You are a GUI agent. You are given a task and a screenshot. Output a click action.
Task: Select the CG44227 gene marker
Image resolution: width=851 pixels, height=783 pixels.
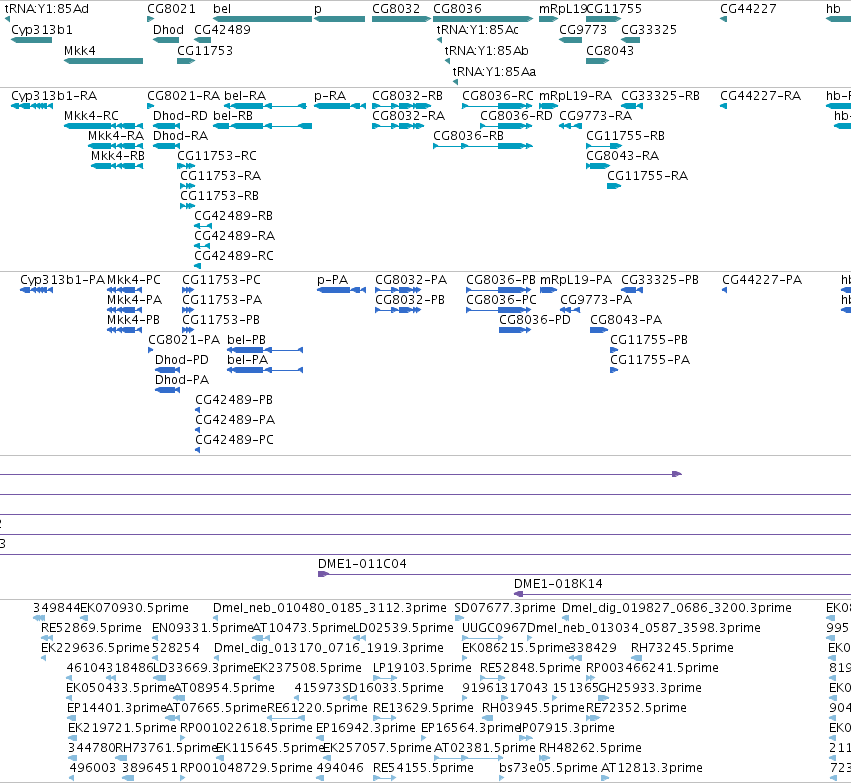(723, 19)
